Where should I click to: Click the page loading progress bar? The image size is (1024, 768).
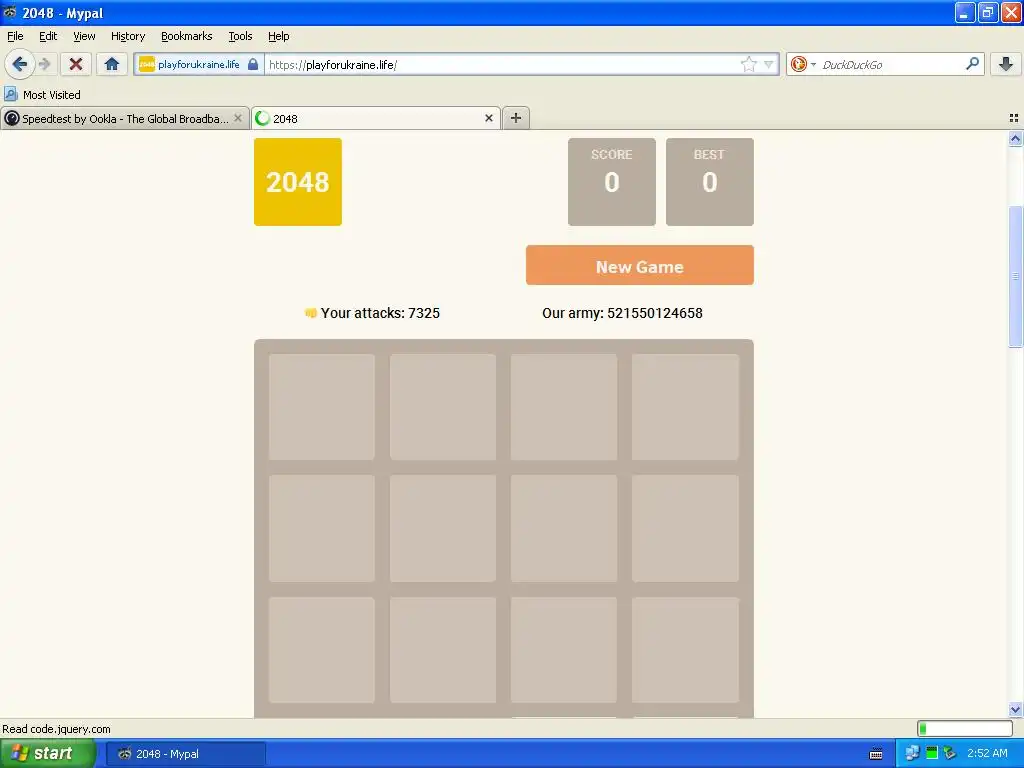click(965, 728)
